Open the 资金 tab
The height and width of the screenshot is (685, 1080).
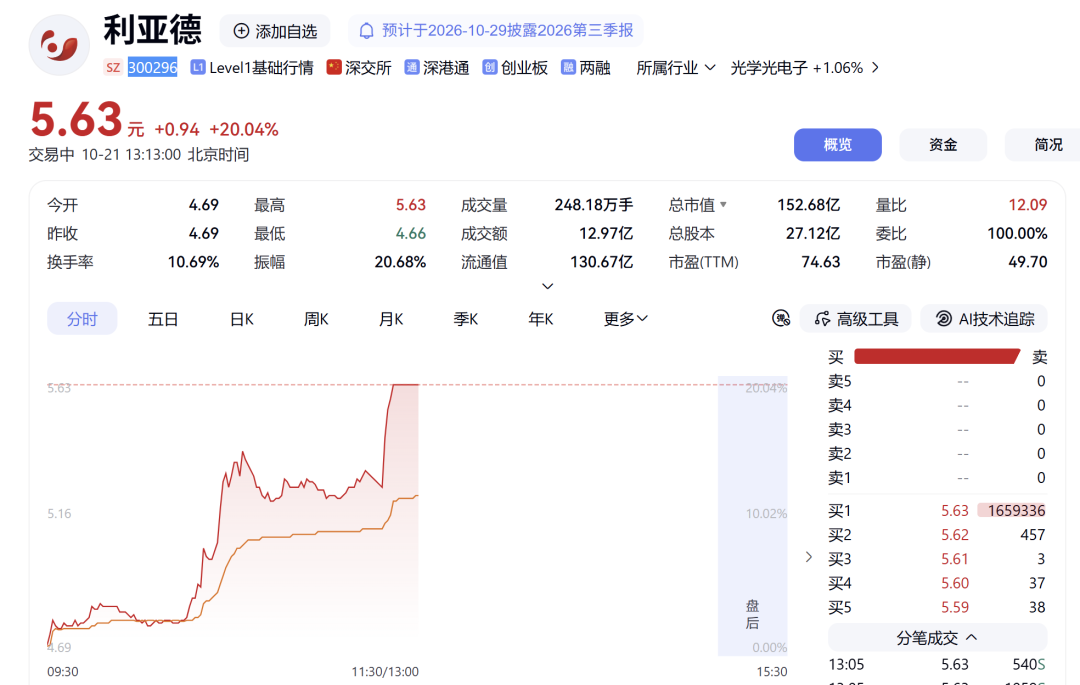[x=943, y=145]
